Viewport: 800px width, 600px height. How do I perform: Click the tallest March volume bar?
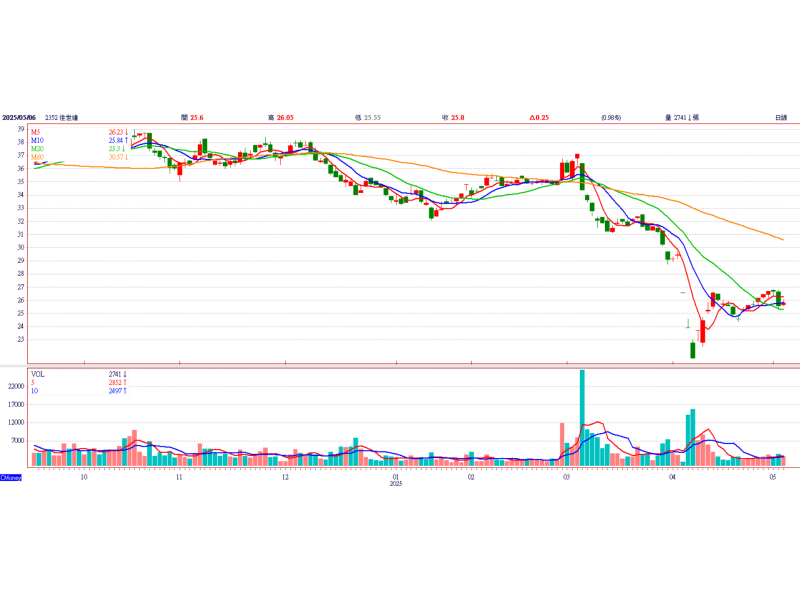[582, 418]
